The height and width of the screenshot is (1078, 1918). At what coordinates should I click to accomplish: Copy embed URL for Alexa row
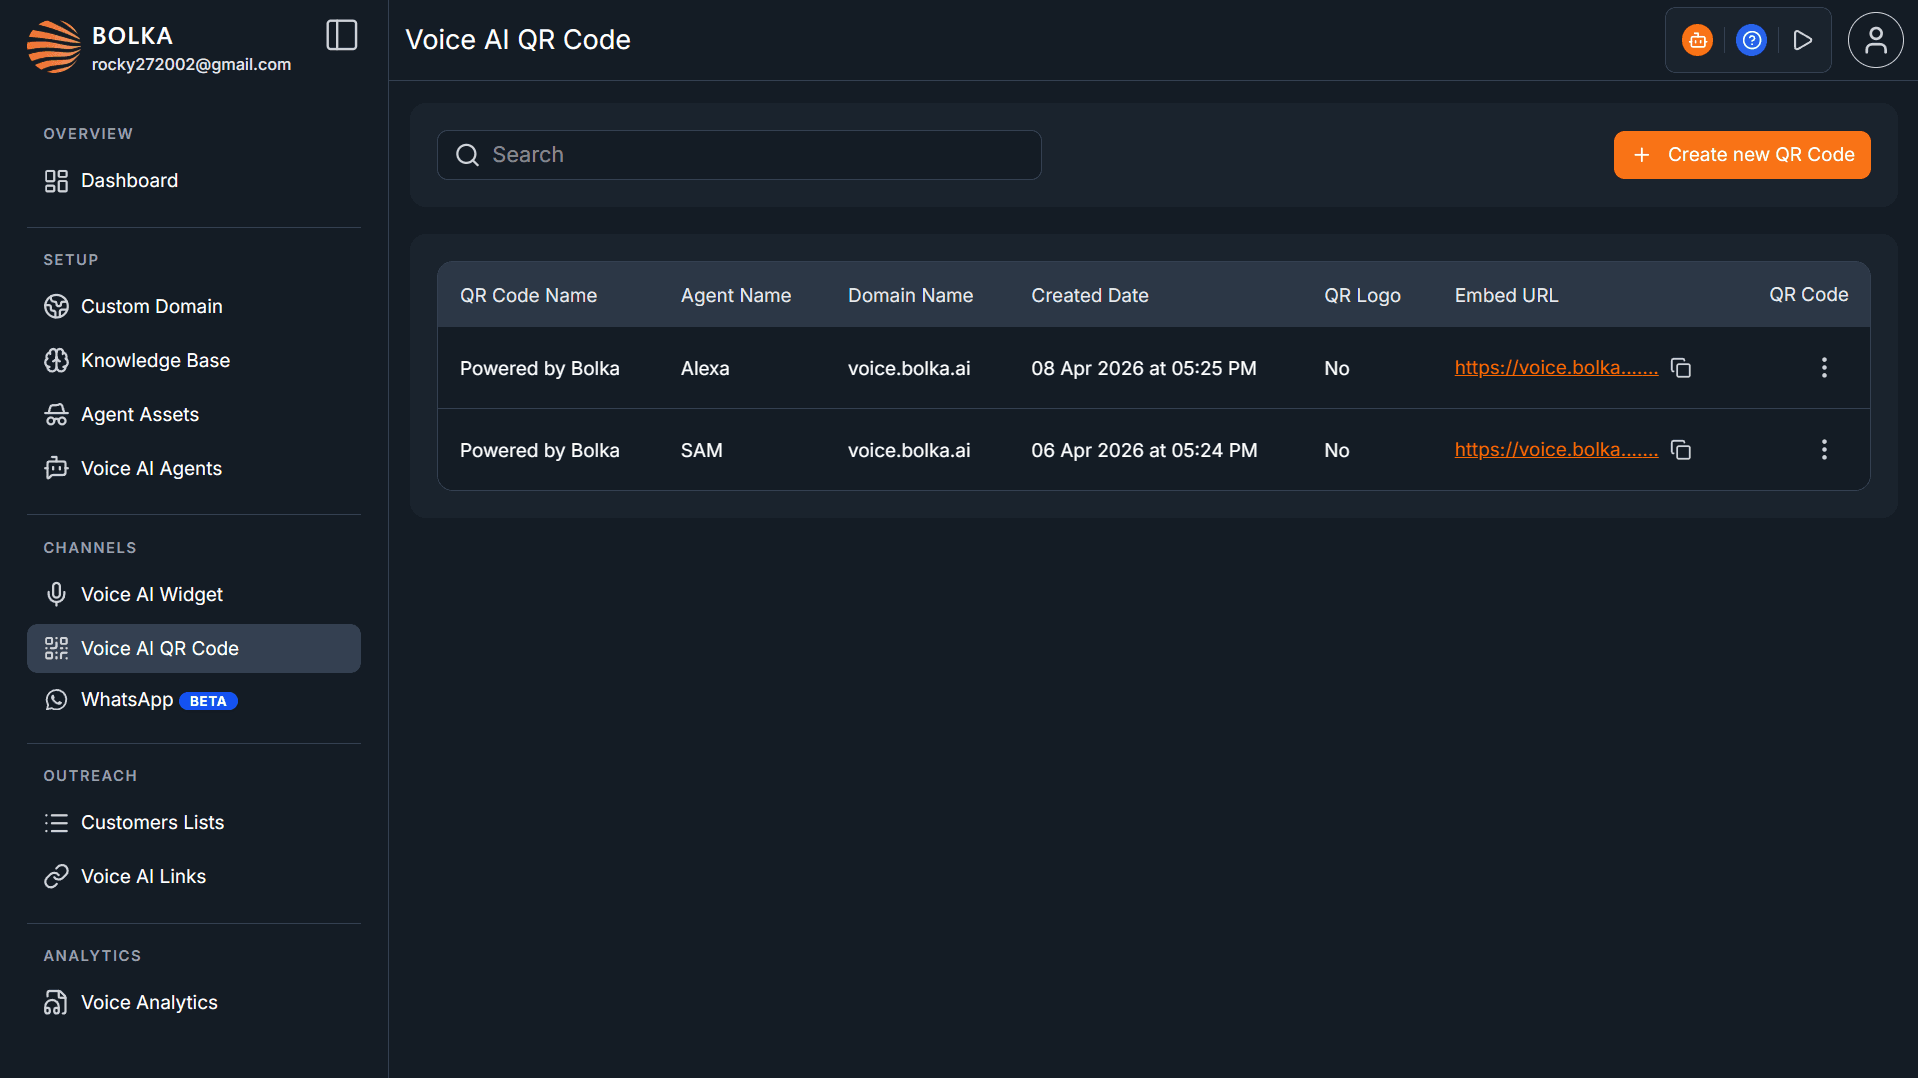1681,368
